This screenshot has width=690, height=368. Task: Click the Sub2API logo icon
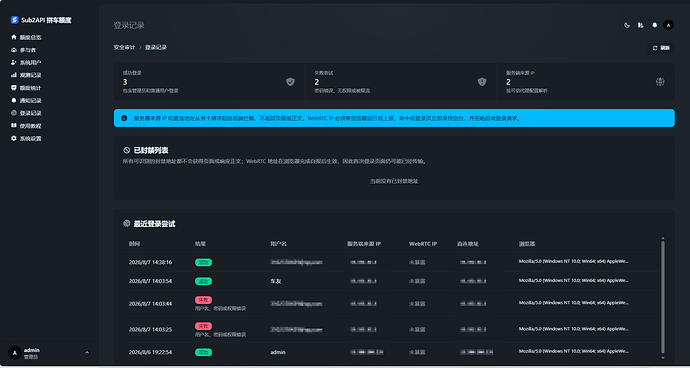pyautogui.click(x=15, y=20)
